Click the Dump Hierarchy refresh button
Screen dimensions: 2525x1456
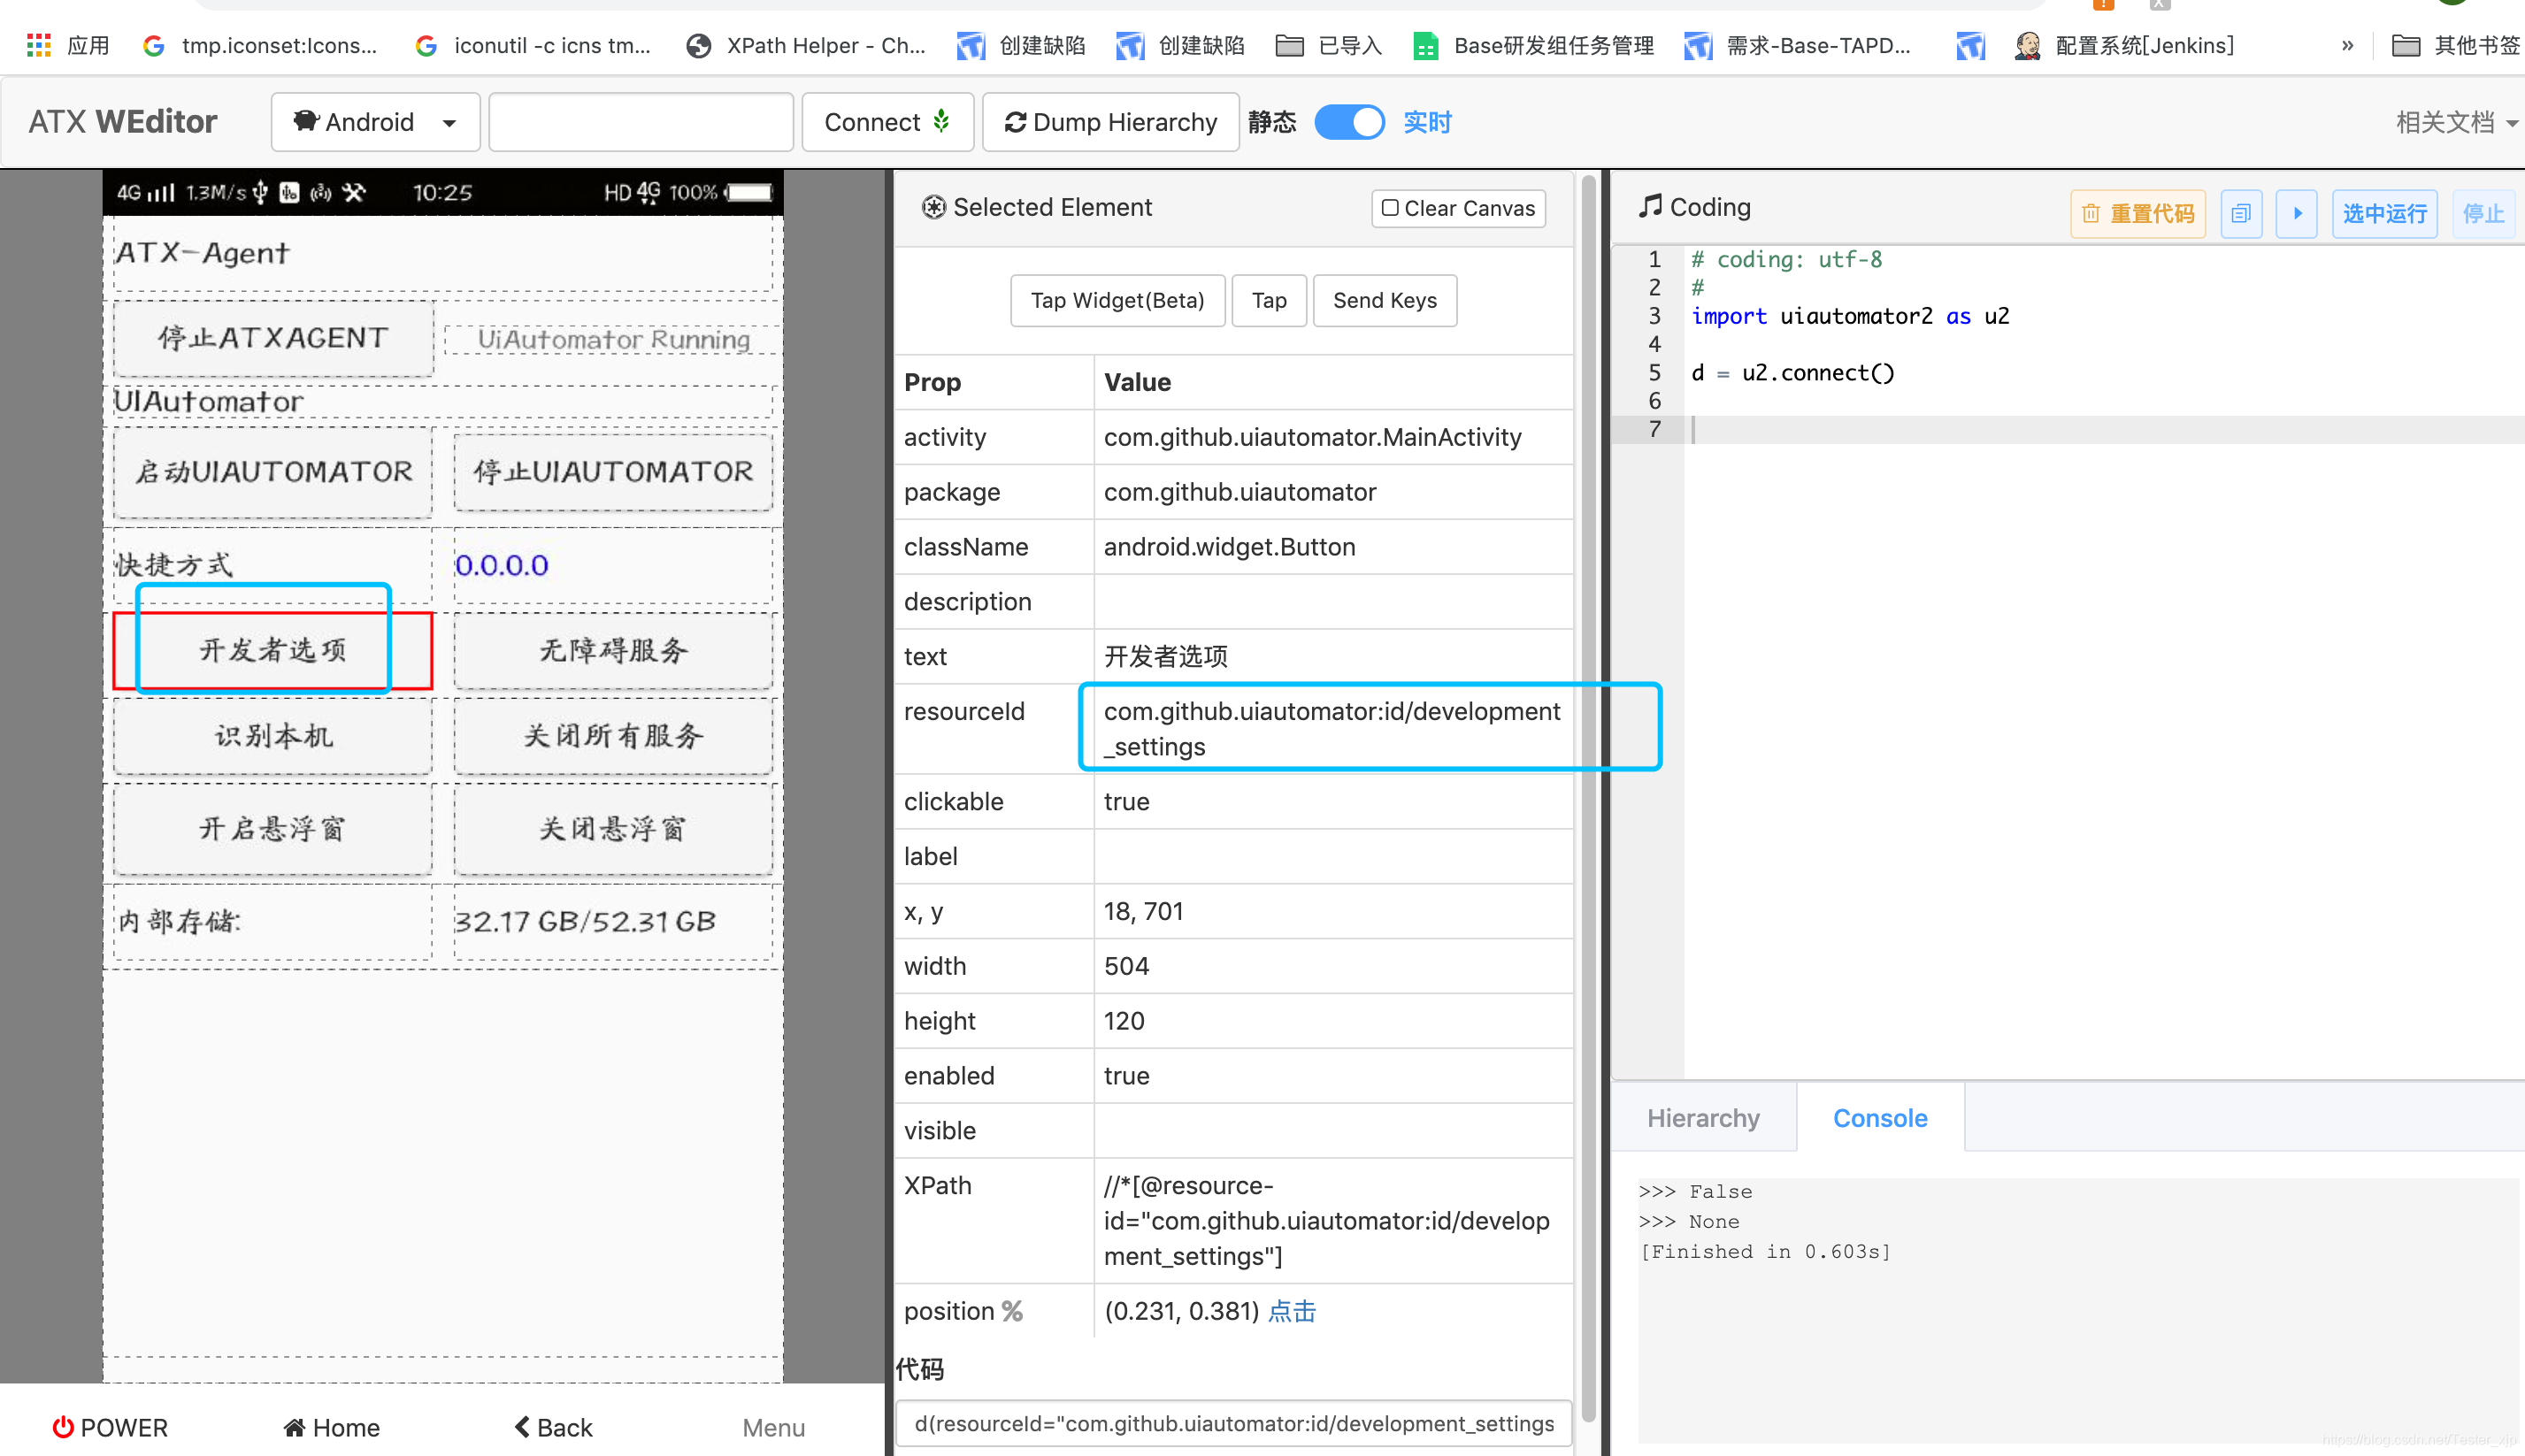[x=1110, y=122]
